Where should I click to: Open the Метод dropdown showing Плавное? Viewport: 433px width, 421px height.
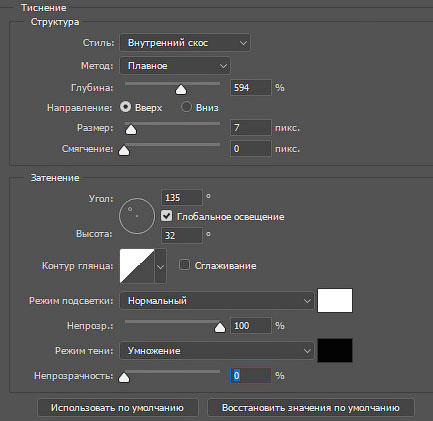tap(175, 66)
